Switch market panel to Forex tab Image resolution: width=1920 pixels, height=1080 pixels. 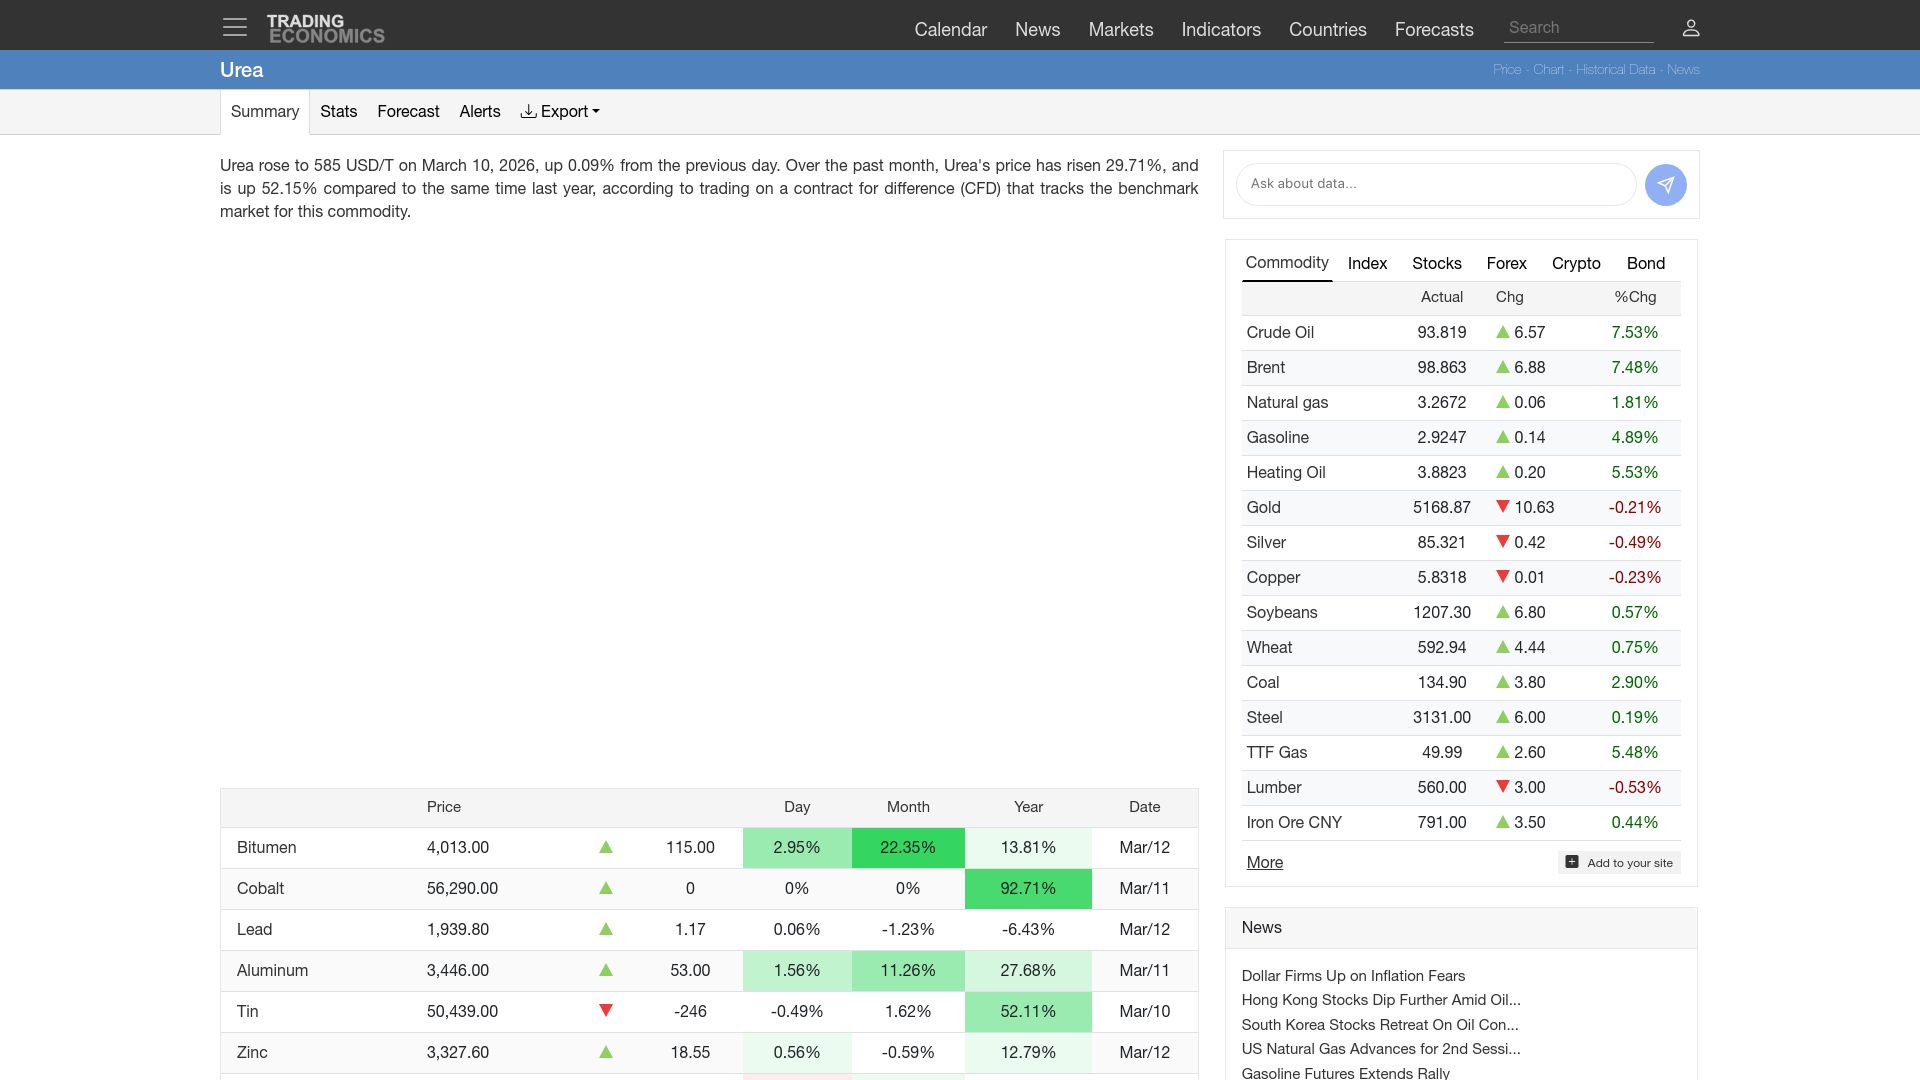point(1506,263)
